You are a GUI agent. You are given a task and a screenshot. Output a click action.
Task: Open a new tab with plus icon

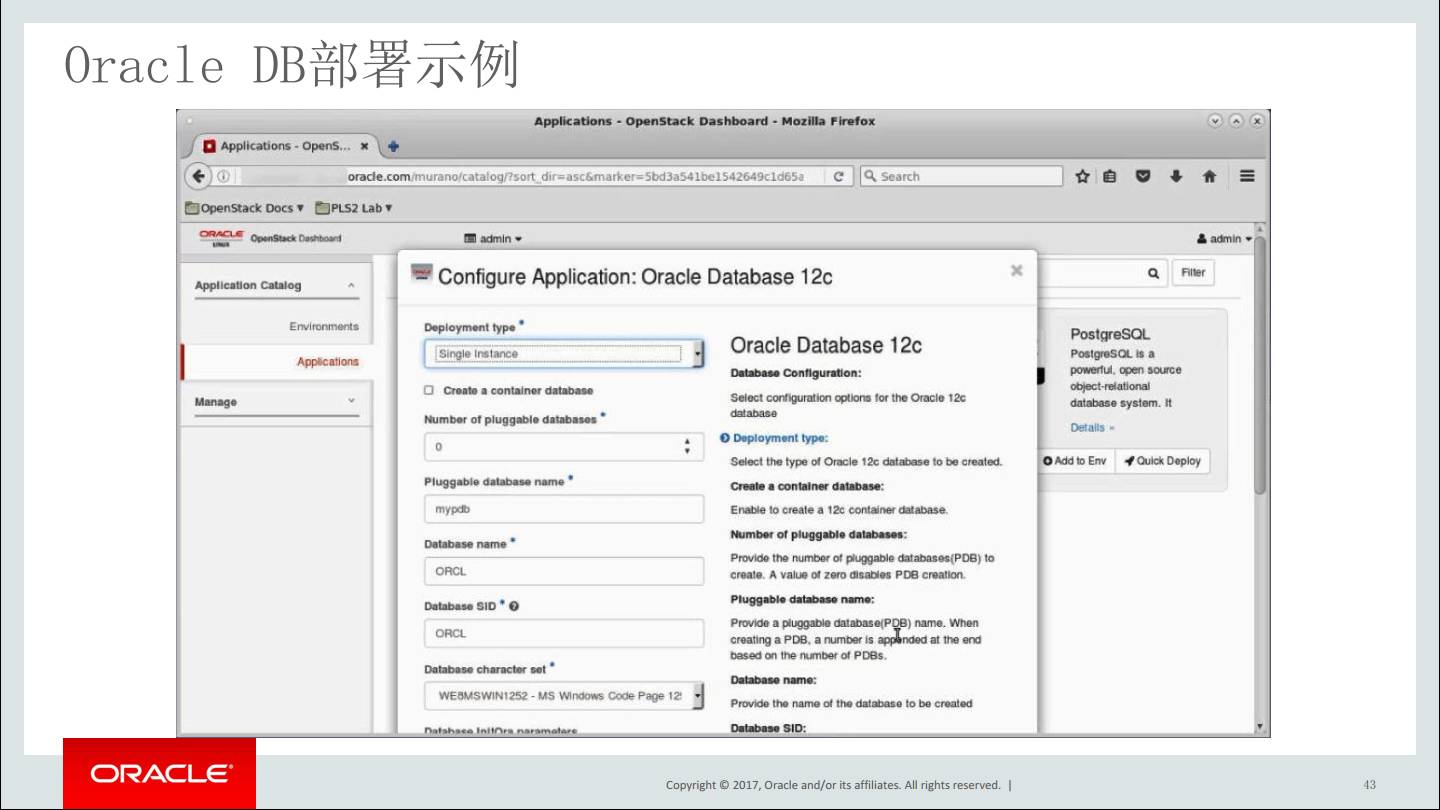tap(393, 146)
